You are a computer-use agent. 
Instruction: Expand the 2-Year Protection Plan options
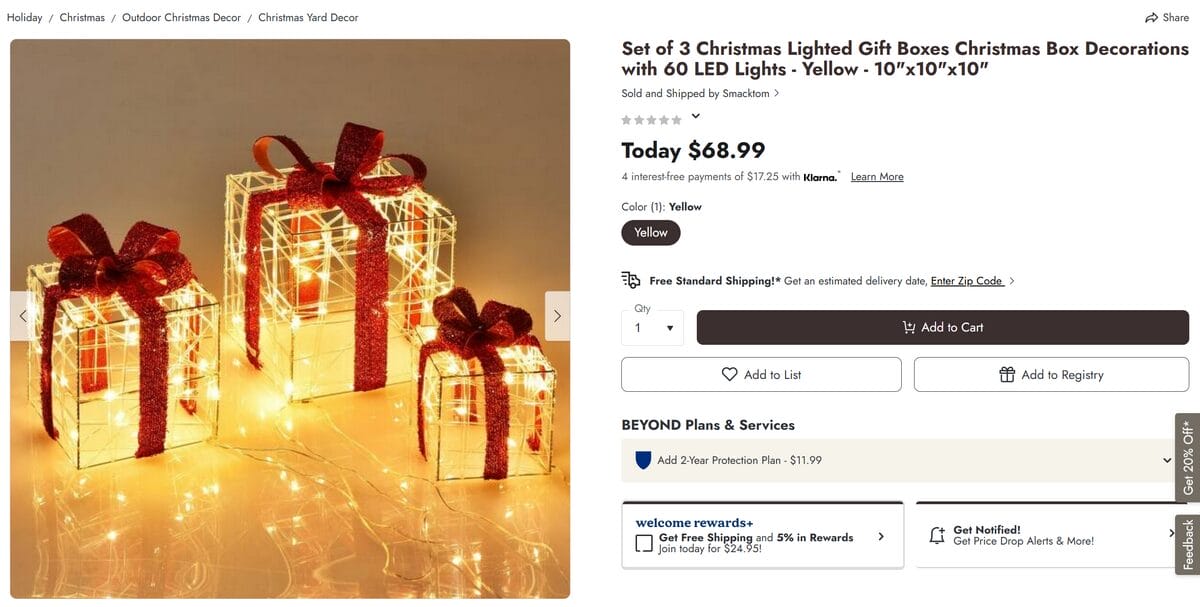click(1166, 460)
